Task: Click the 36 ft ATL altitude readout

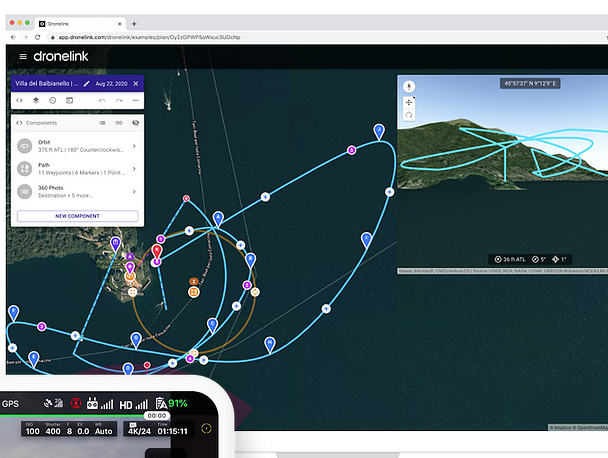Action: (x=510, y=259)
